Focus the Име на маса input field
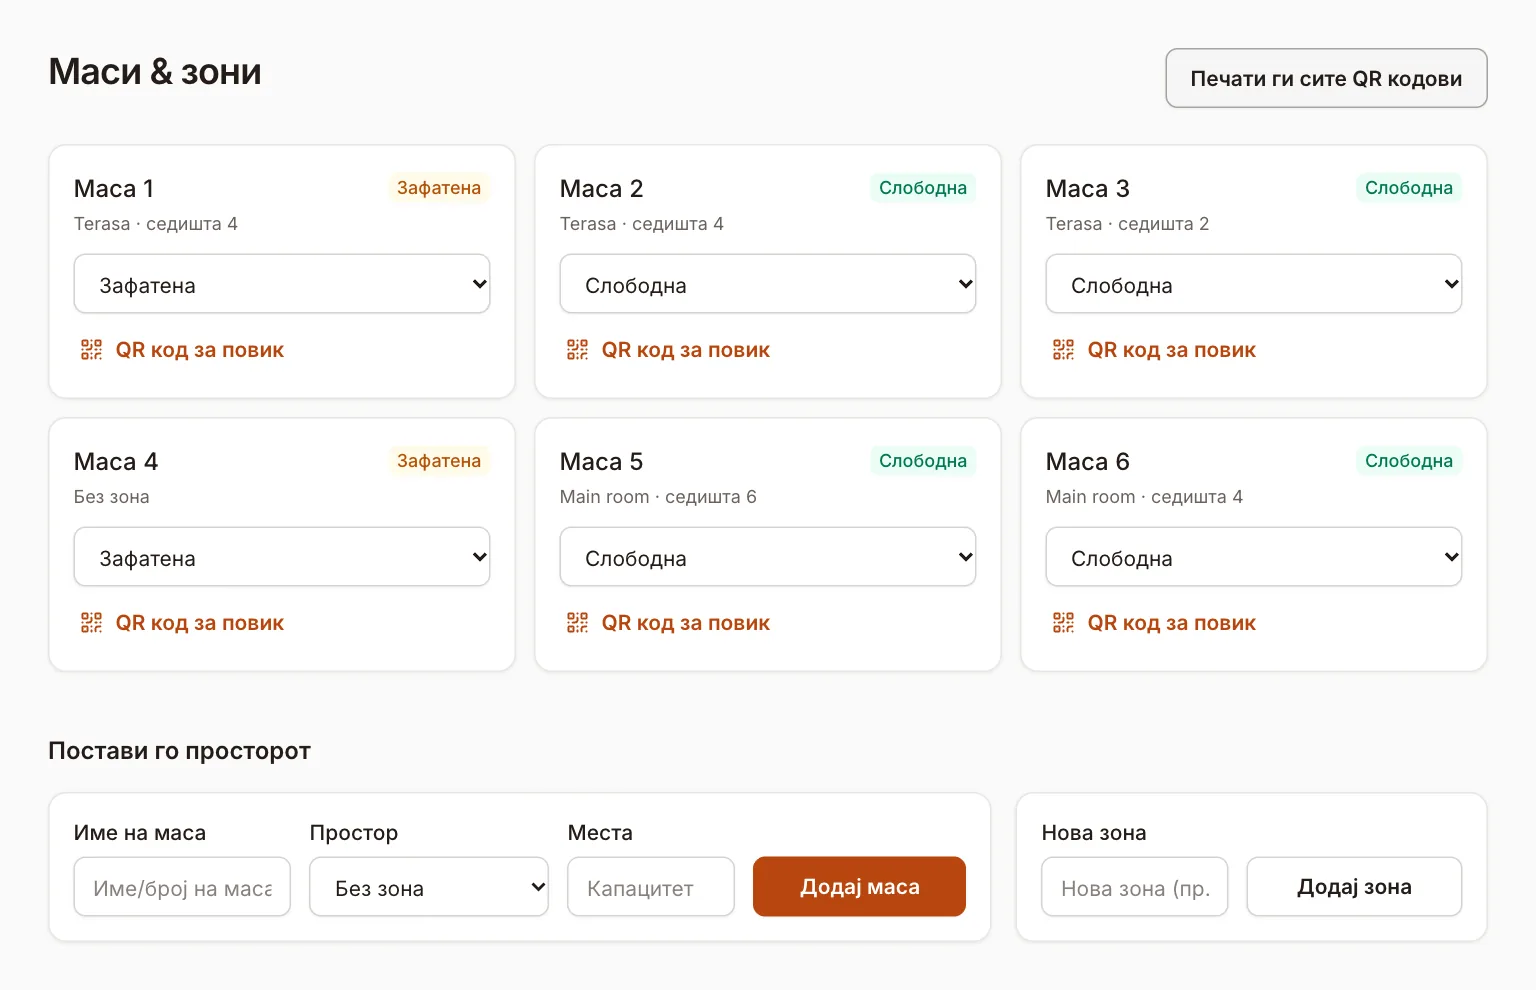The height and width of the screenshot is (990, 1536). pos(182,887)
